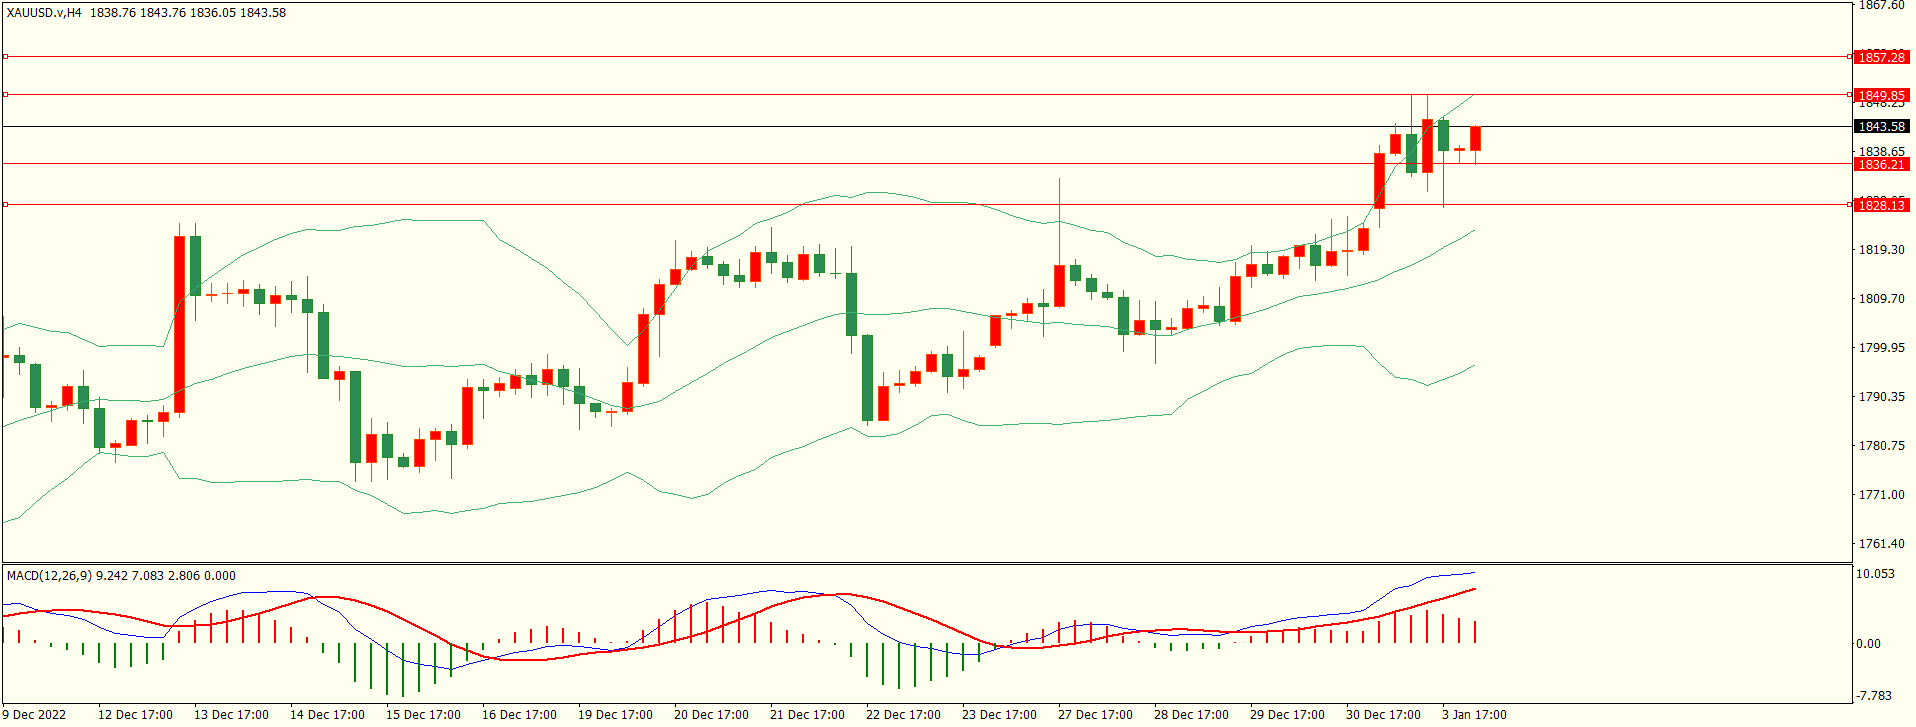The width and height of the screenshot is (1916, 727).
Task: Select the red 1849.85 price level label
Action: pyautogui.click(x=1881, y=95)
